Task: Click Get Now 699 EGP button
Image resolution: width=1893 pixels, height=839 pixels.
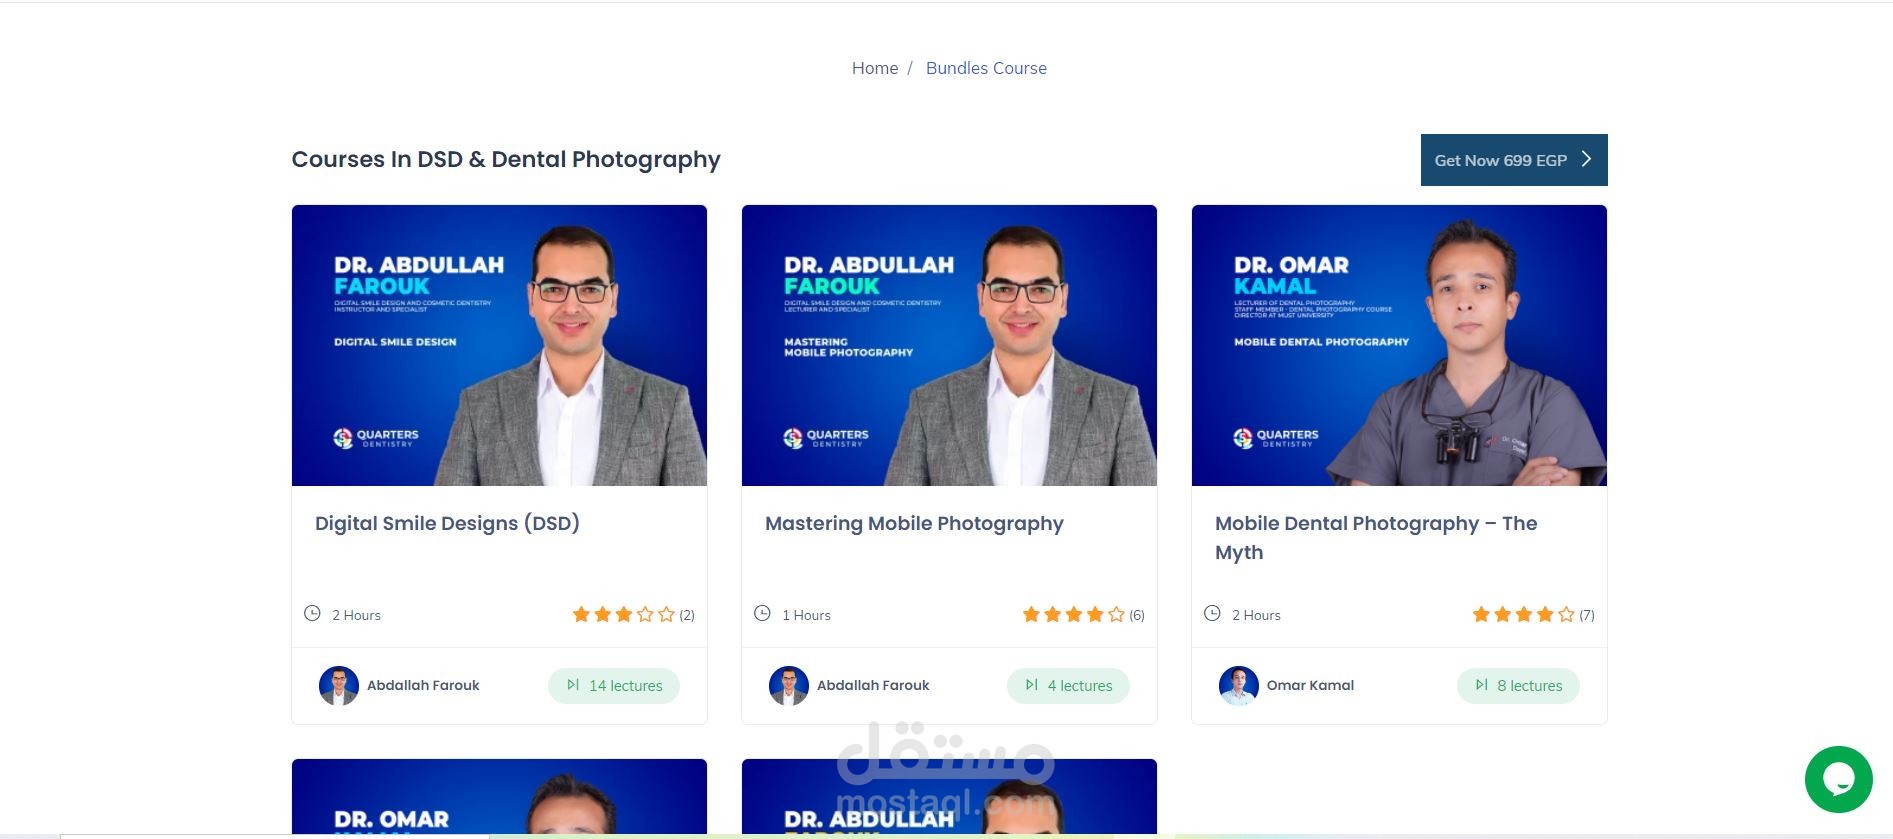Action: click(x=1514, y=160)
